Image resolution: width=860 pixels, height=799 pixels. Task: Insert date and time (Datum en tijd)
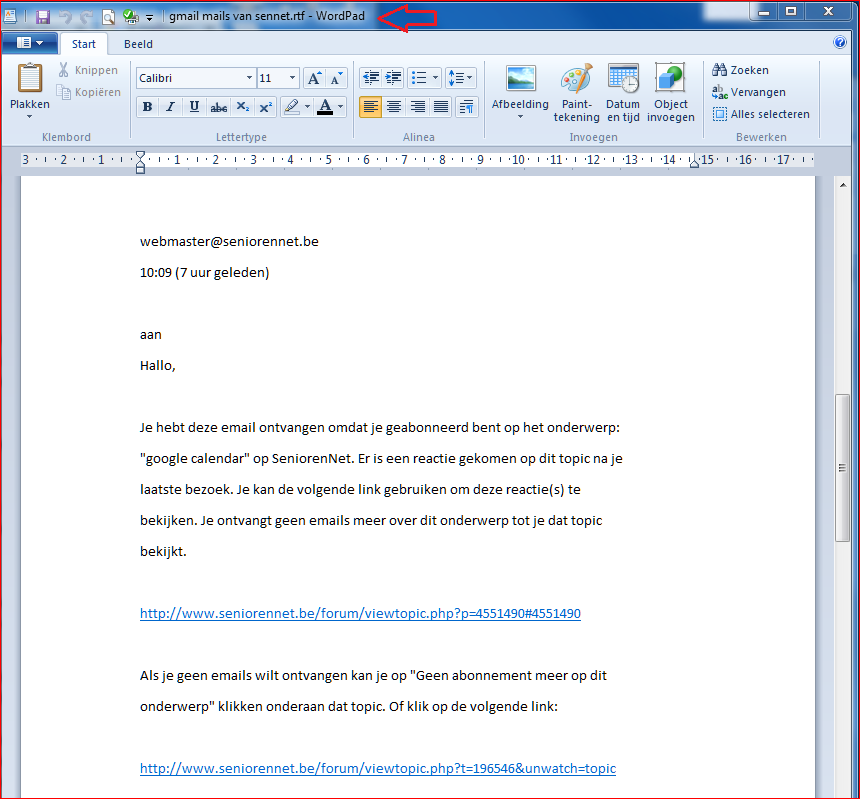[623, 93]
